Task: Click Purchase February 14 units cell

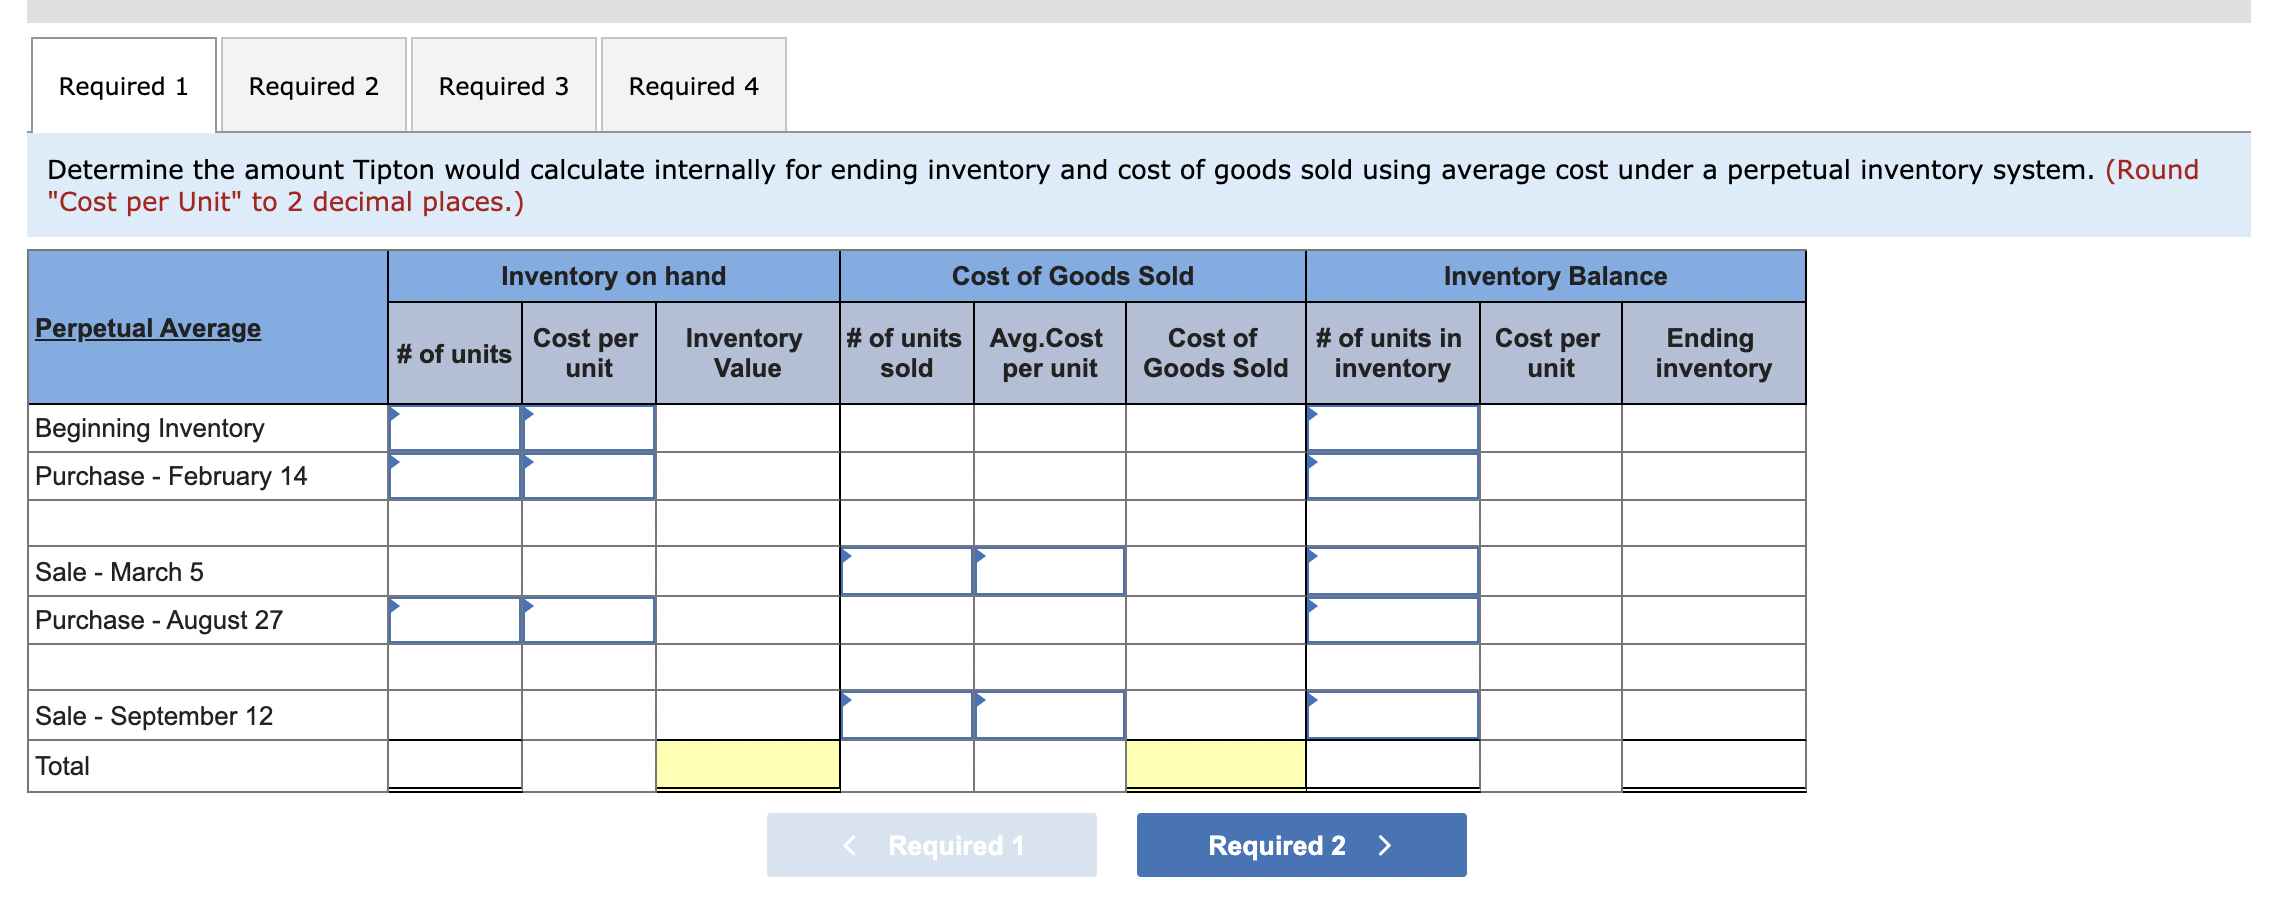Action: 453,476
